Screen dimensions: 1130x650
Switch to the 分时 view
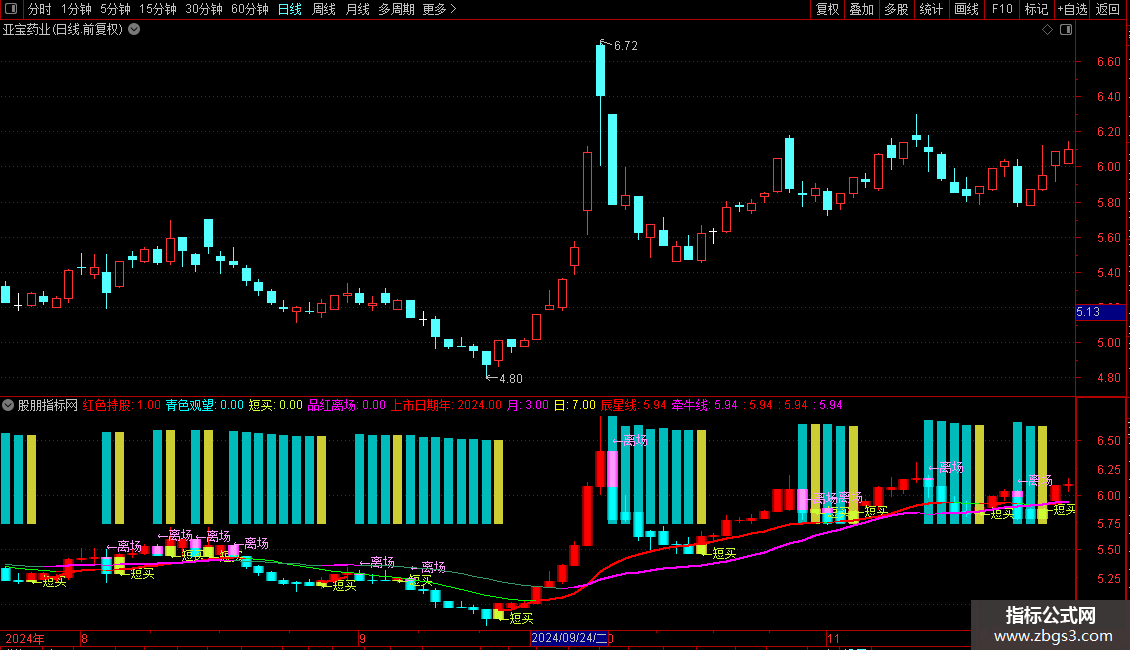click(x=40, y=9)
